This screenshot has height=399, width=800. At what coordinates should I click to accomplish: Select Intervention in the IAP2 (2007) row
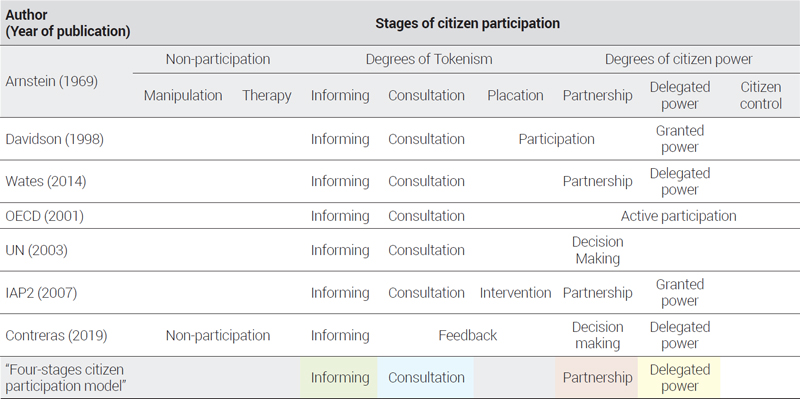(x=515, y=293)
